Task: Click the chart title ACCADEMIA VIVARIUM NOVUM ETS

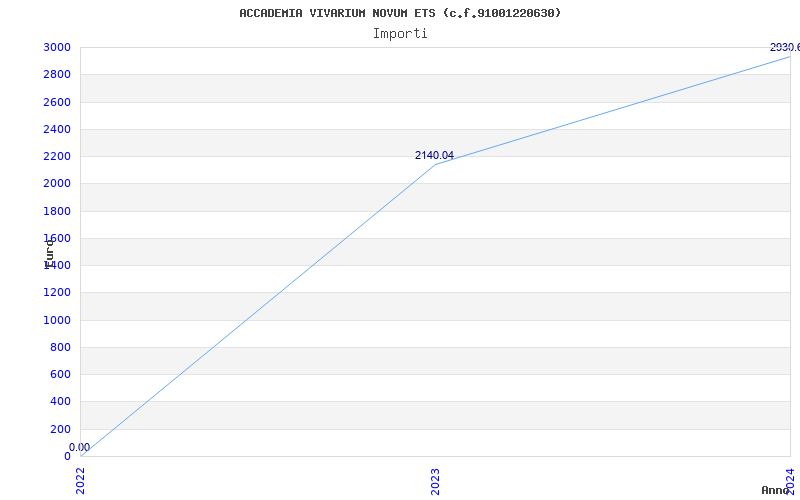Action: click(400, 13)
